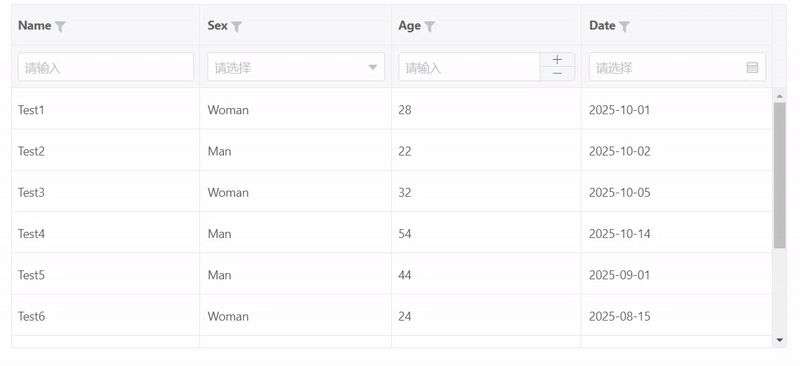This screenshot has width=800, height=366.
Task: Open the Sex column filter funnel icon
Action: coord(236,27)
